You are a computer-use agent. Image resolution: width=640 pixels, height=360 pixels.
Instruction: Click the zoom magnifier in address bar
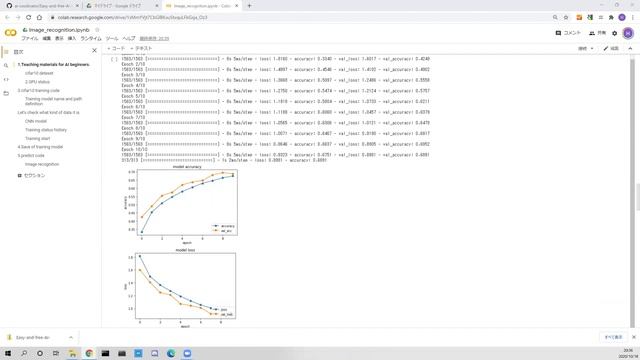pos(555,18)
